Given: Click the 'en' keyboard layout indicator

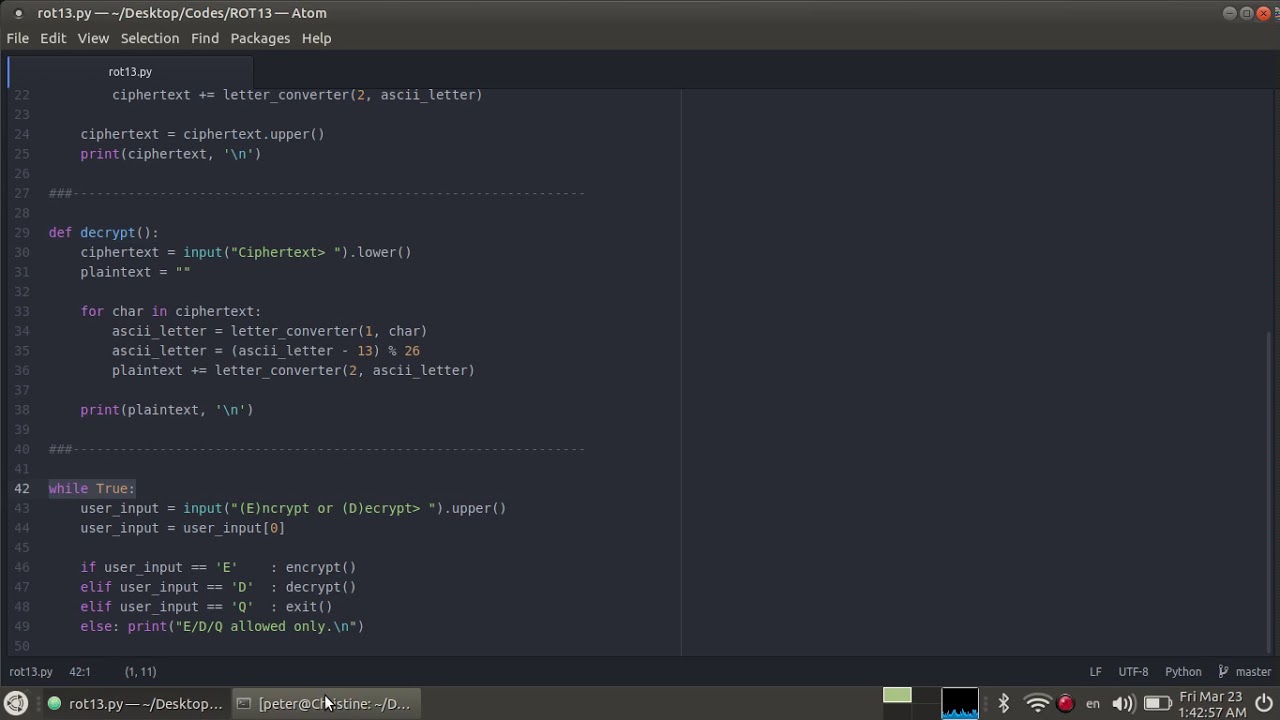Looking at the screenshot, I should (1093, 704).
